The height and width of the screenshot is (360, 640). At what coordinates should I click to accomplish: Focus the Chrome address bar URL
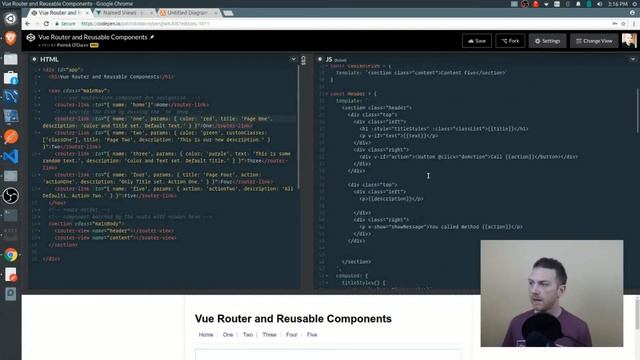click(x=145, y=24)
